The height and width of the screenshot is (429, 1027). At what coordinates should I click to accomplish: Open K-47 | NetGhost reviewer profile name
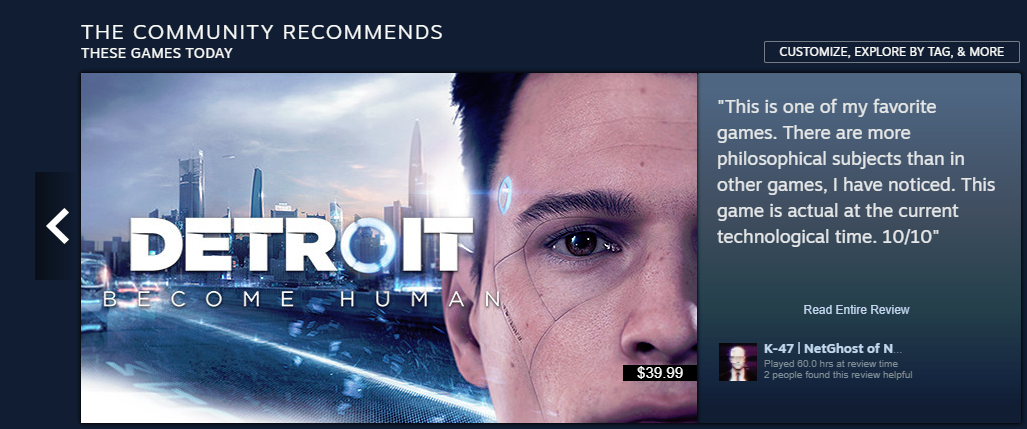click(832, 348)
